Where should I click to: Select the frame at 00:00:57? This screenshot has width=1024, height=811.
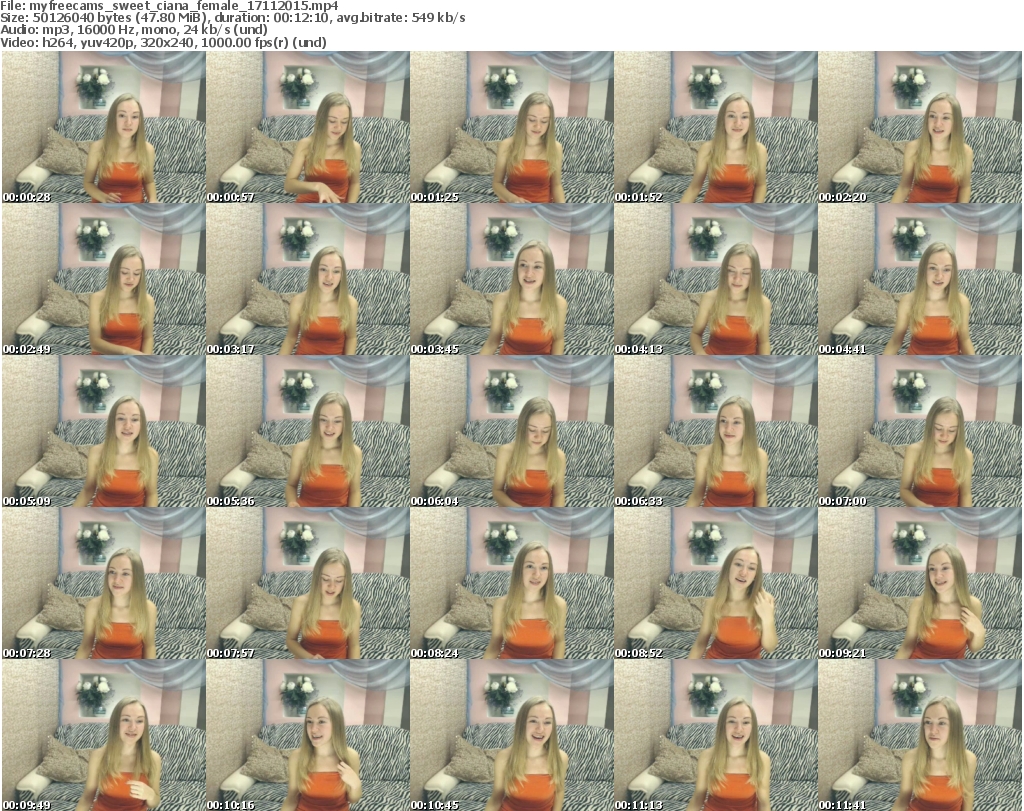[308, 127]
